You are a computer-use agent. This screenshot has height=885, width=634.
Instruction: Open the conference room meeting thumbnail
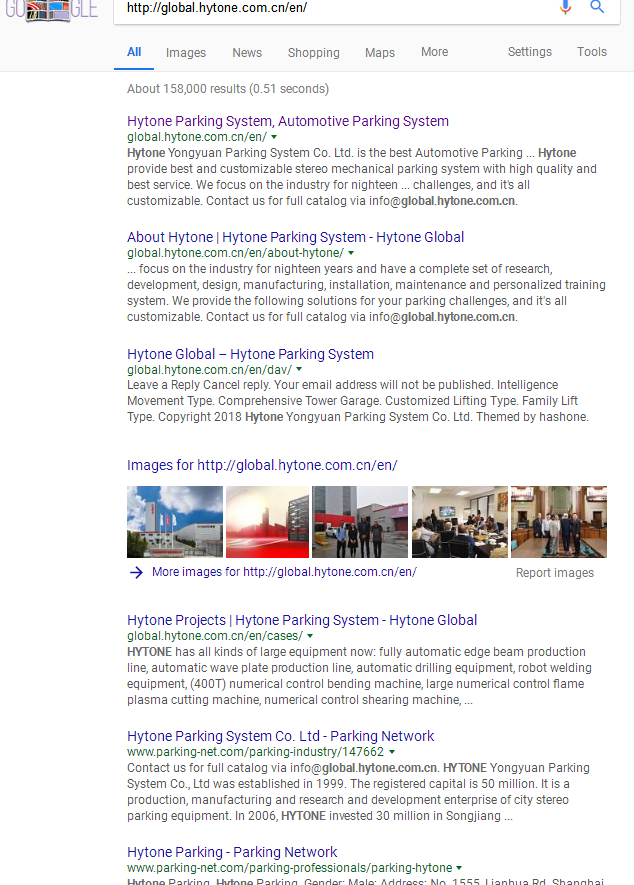(460, 522)
